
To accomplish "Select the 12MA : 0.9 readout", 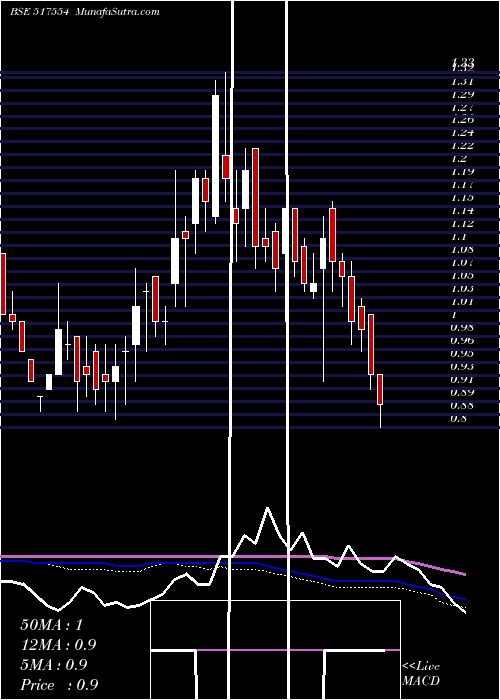I will (x=58, y=645).
